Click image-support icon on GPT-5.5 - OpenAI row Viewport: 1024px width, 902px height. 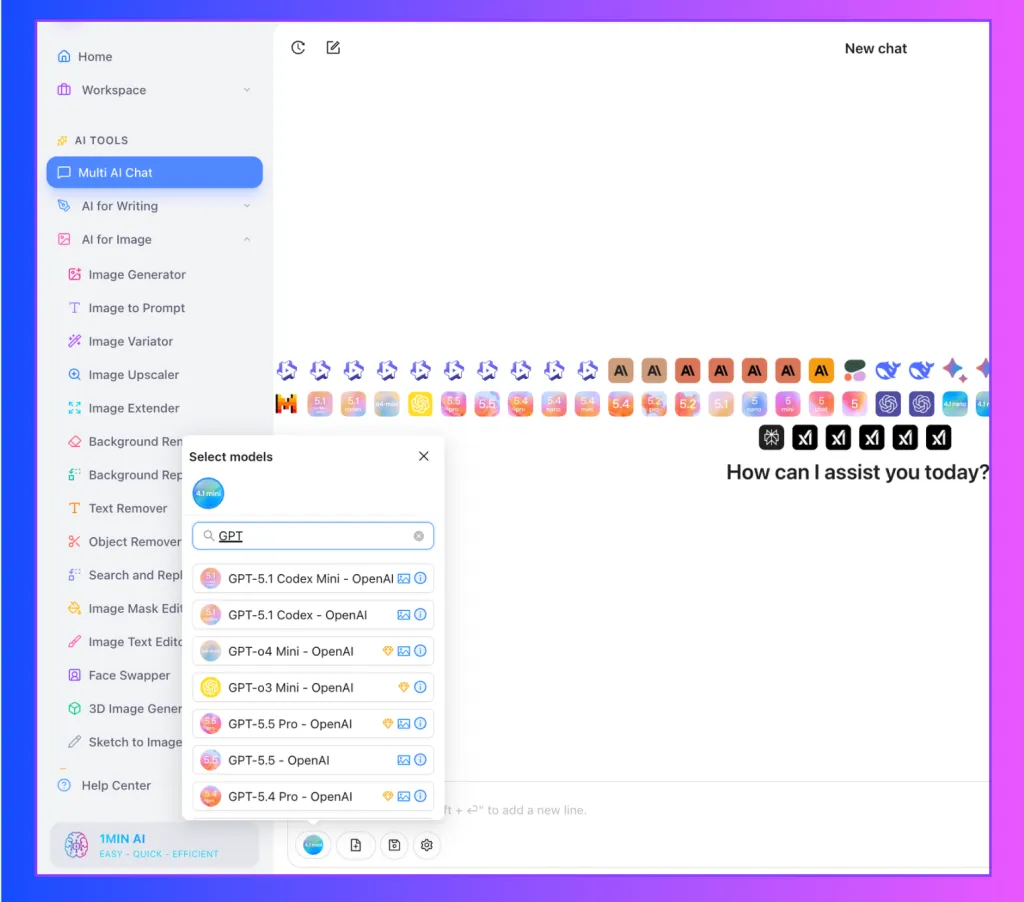[x=404, y=760]
